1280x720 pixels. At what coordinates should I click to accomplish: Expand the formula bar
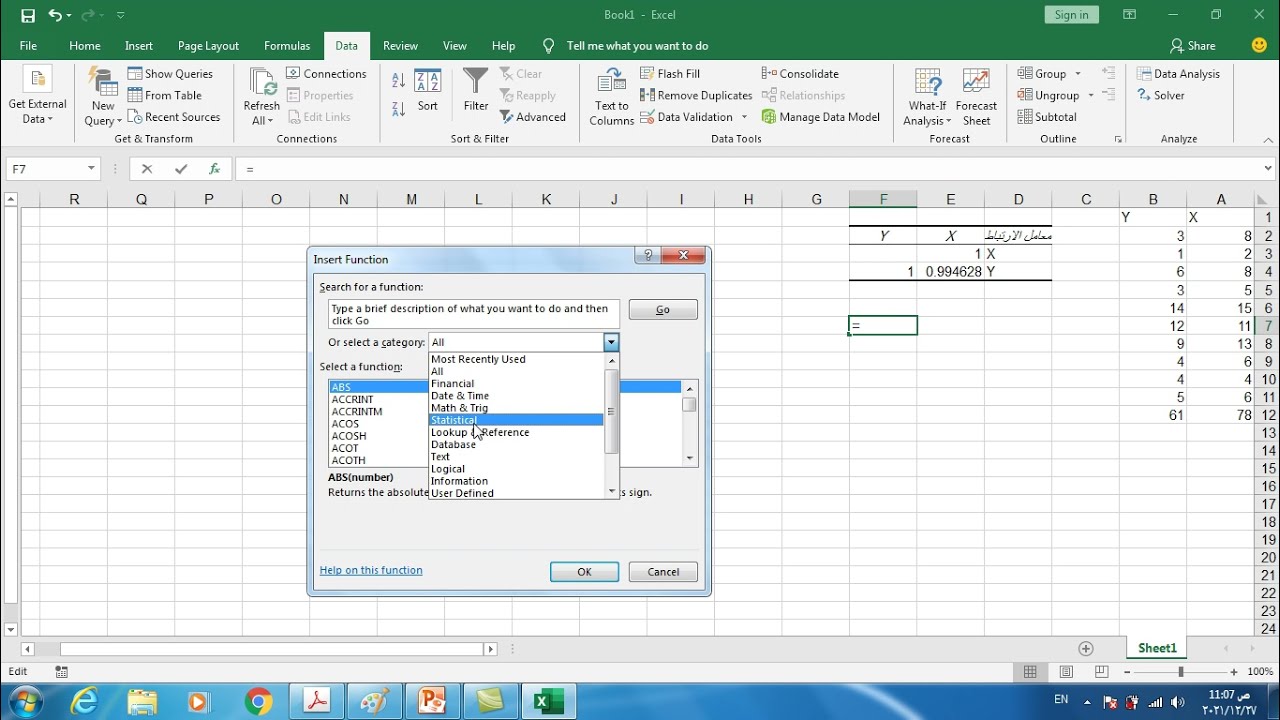[x=1269, y=169]
